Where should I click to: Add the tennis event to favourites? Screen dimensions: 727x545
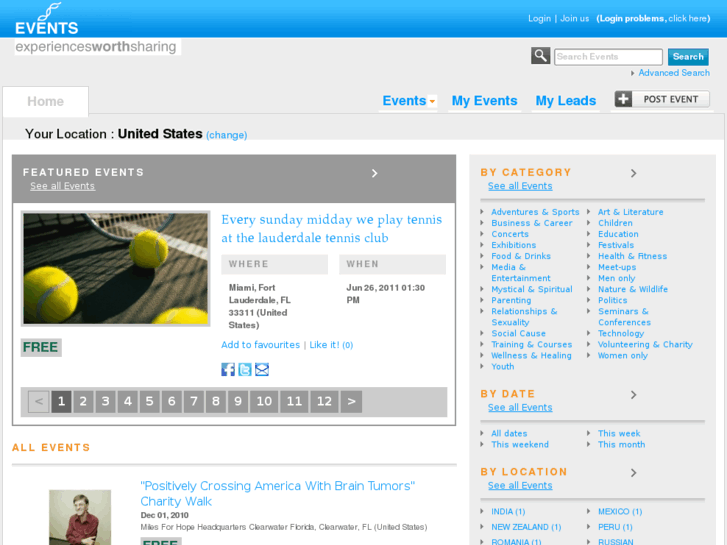tap(261, 345)
